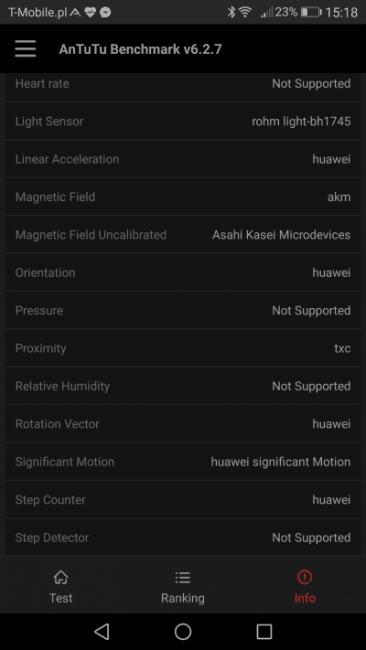This screenshot has width=366, height=650.
Task: Tap the Test home icon
Action: pos(61,577)
